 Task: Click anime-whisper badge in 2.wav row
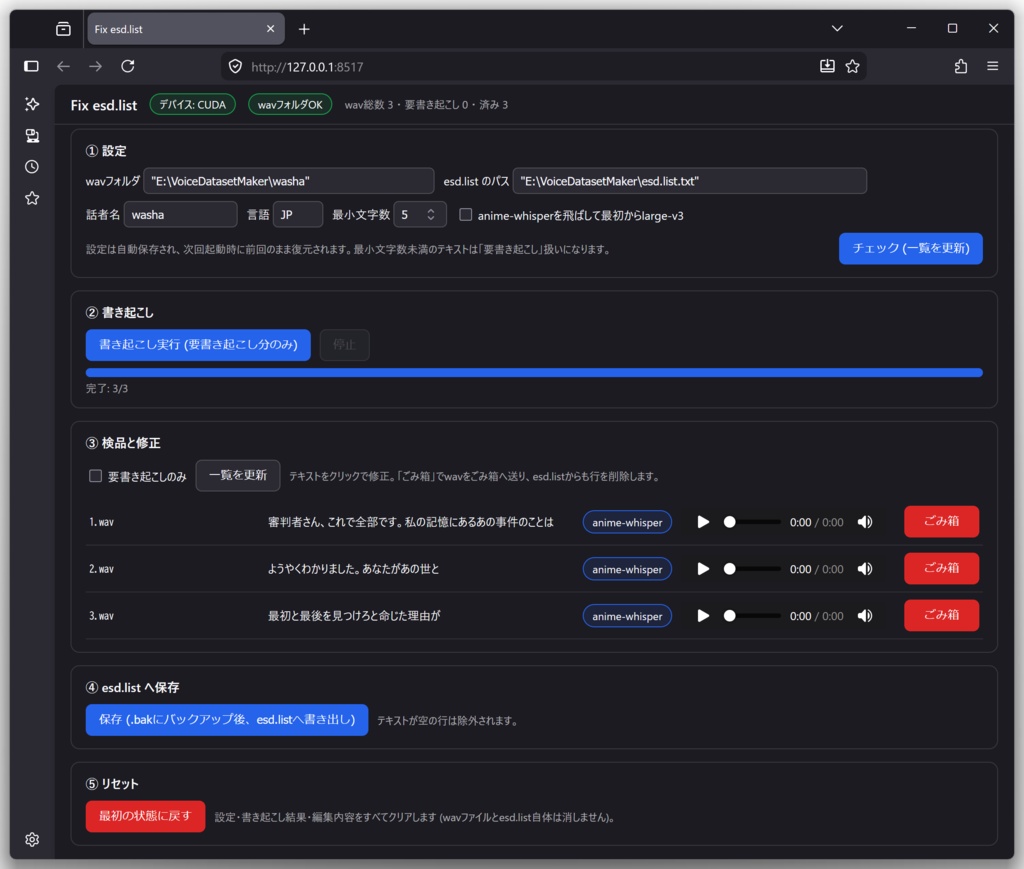pos(627,569)
